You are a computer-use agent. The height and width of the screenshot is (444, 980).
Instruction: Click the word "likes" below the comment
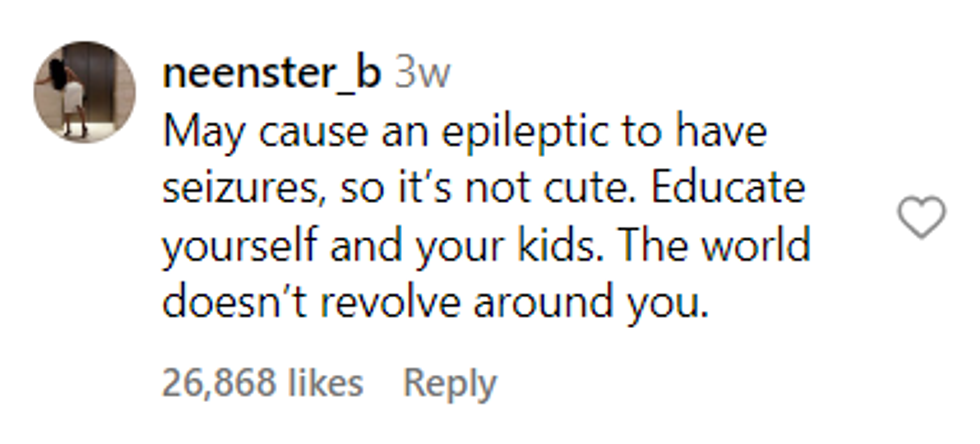(x=325, y=383)
